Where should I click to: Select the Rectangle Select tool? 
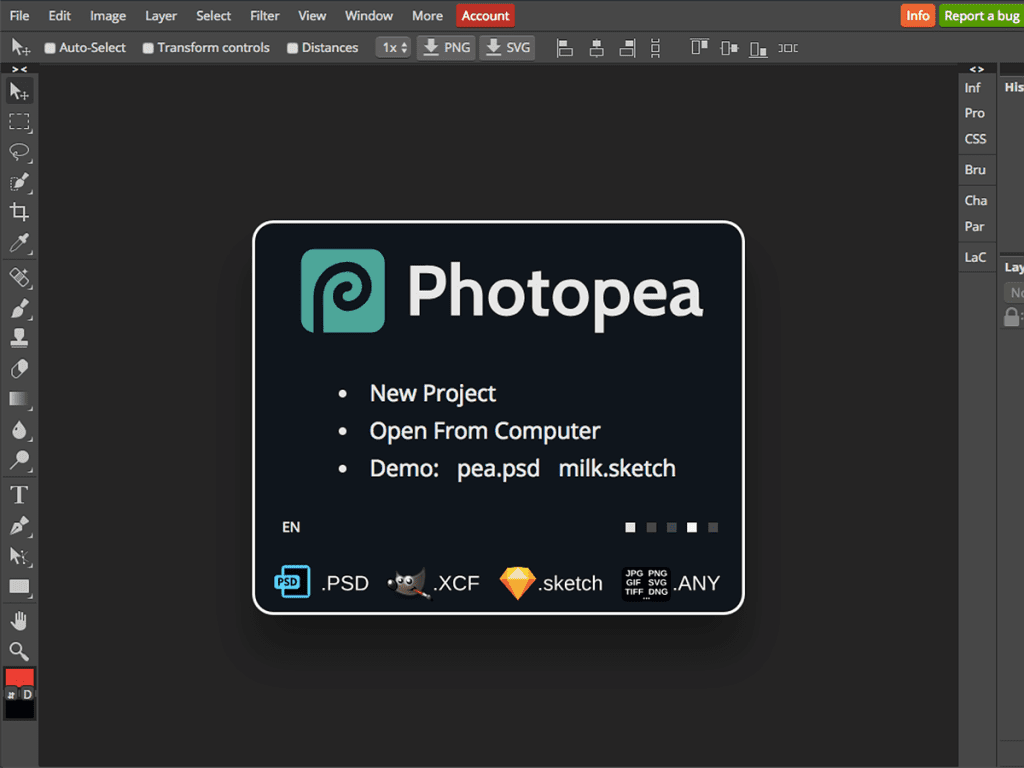tap(19, 121)
